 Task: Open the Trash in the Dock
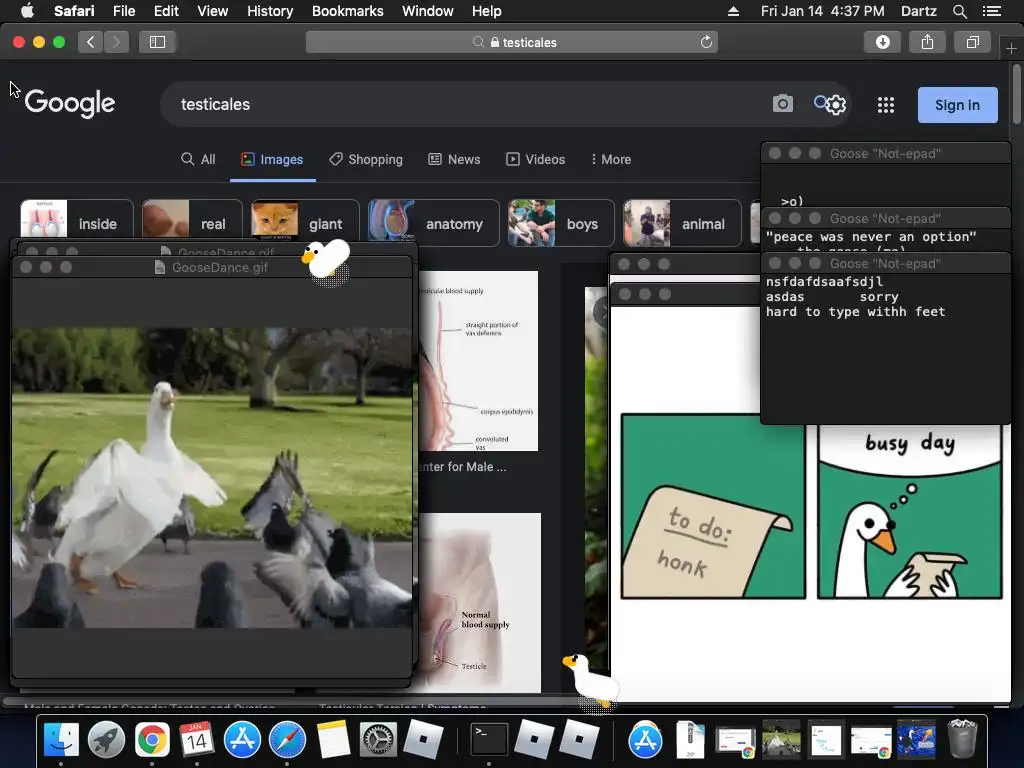[x=962, y=739]
